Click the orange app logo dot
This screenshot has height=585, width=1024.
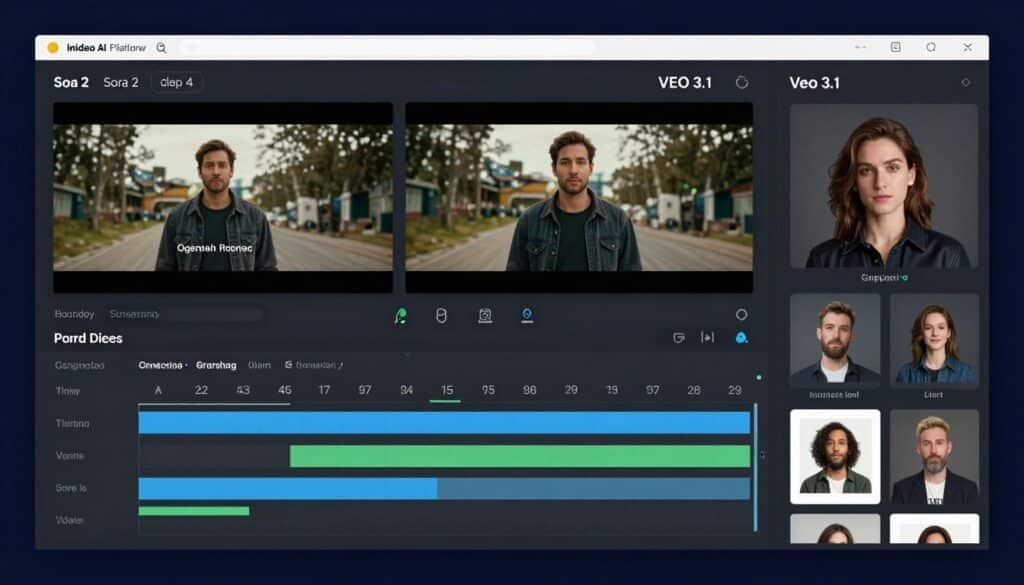click(53, 48)
